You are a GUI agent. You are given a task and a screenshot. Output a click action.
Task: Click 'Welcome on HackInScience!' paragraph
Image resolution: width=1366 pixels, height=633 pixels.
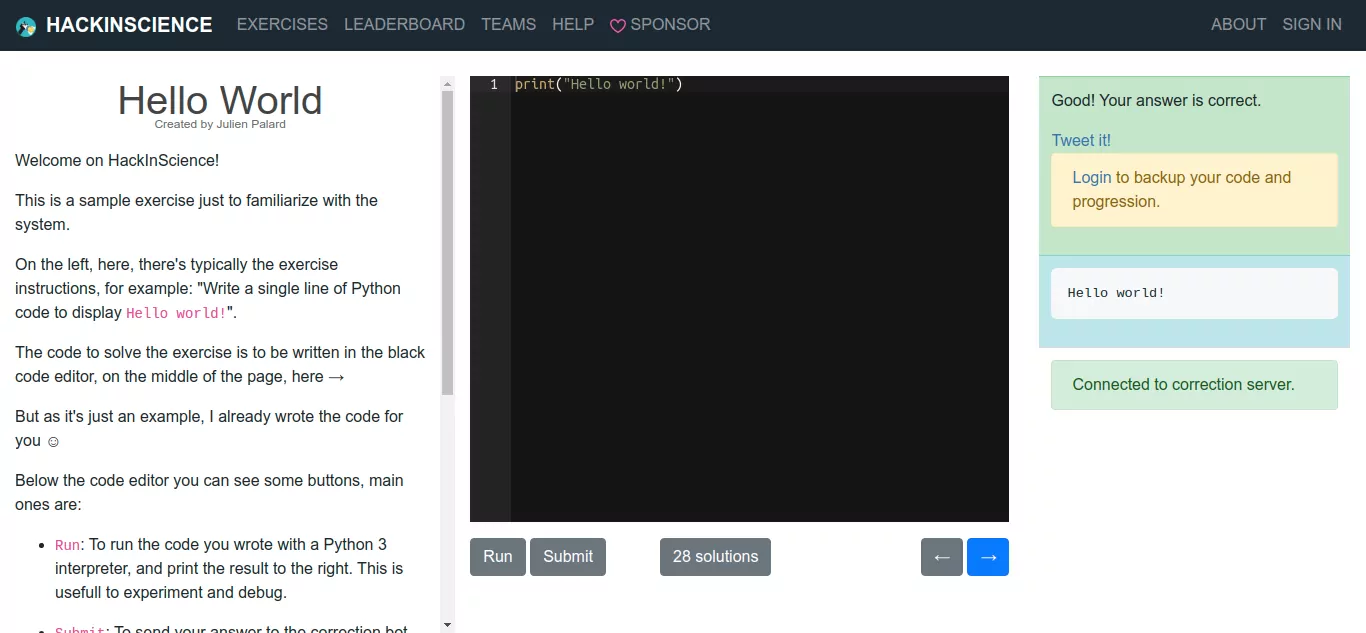point(117,161)
